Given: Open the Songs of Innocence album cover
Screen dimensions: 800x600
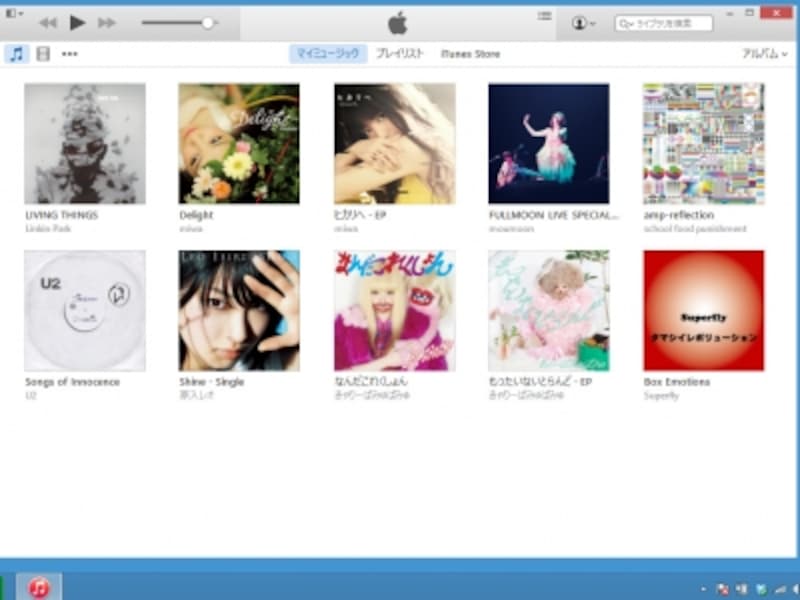Looking at the screenshot, I should click(85, 311).
